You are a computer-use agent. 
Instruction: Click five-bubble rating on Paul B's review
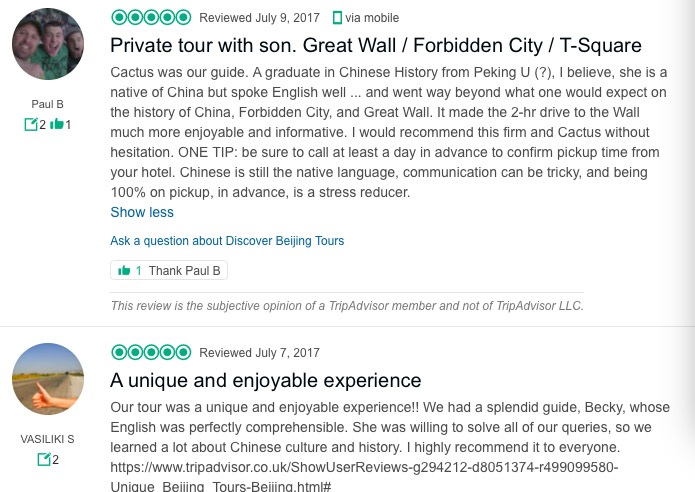[150, 18]
